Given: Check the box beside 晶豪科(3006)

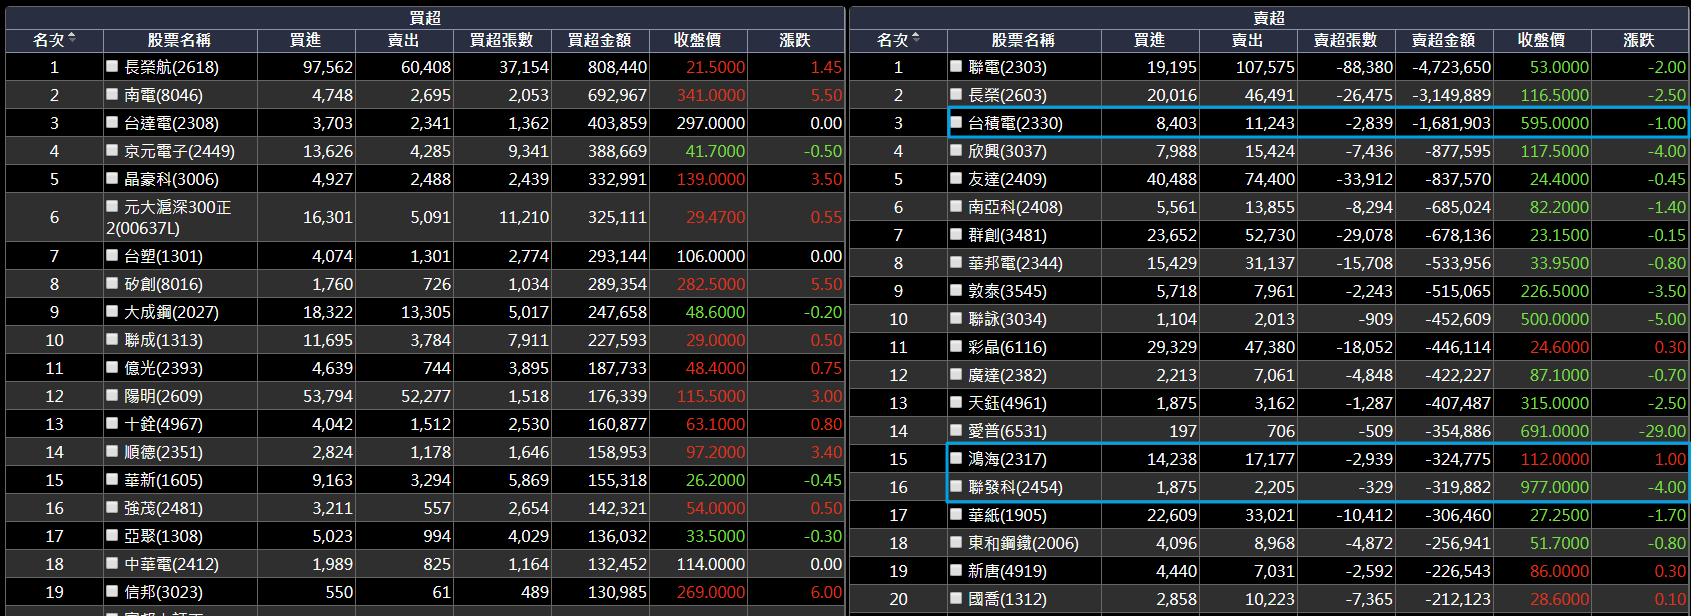Looking at the screenshot, I should coord(112,179).
